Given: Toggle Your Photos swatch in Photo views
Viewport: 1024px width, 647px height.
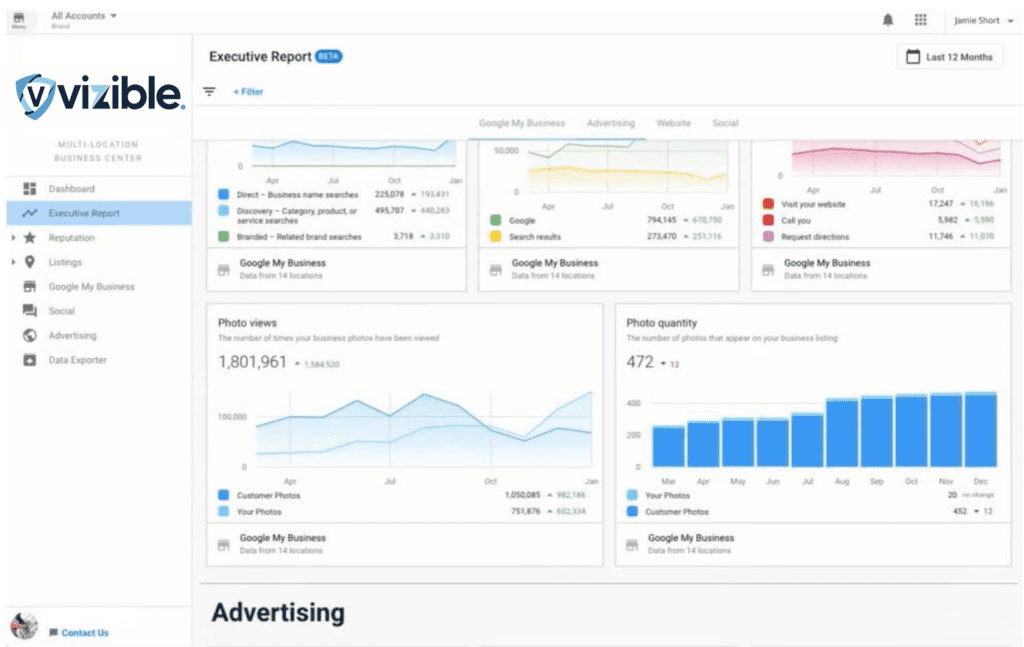Looking at the screenshot, I should pos(223,511).
